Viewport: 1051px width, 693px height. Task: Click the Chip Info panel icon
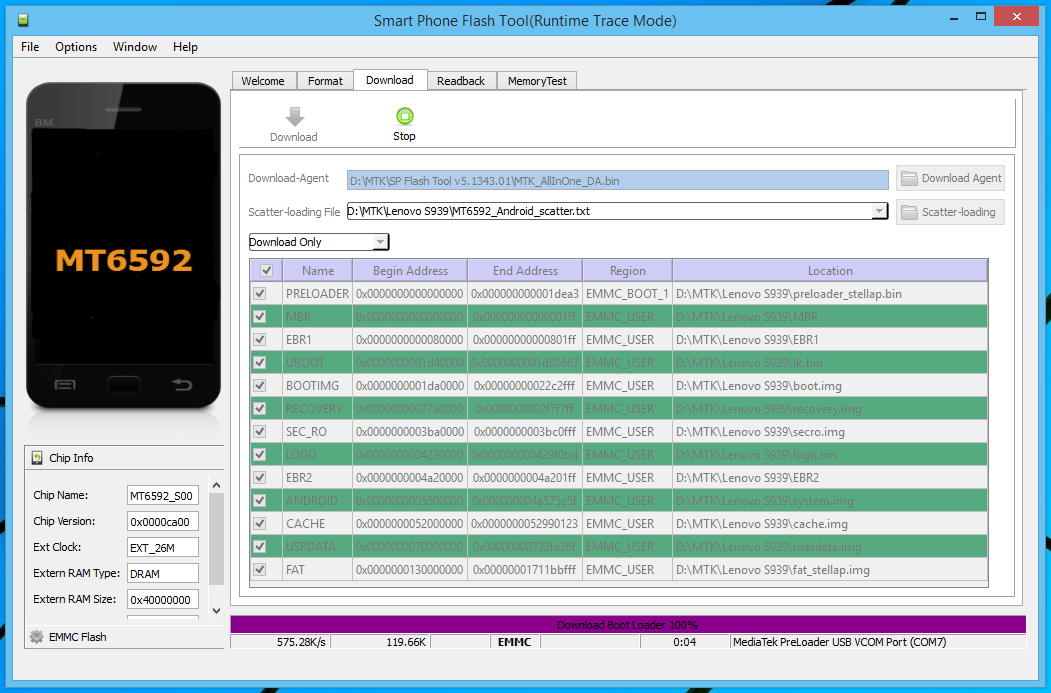(37, 458)
